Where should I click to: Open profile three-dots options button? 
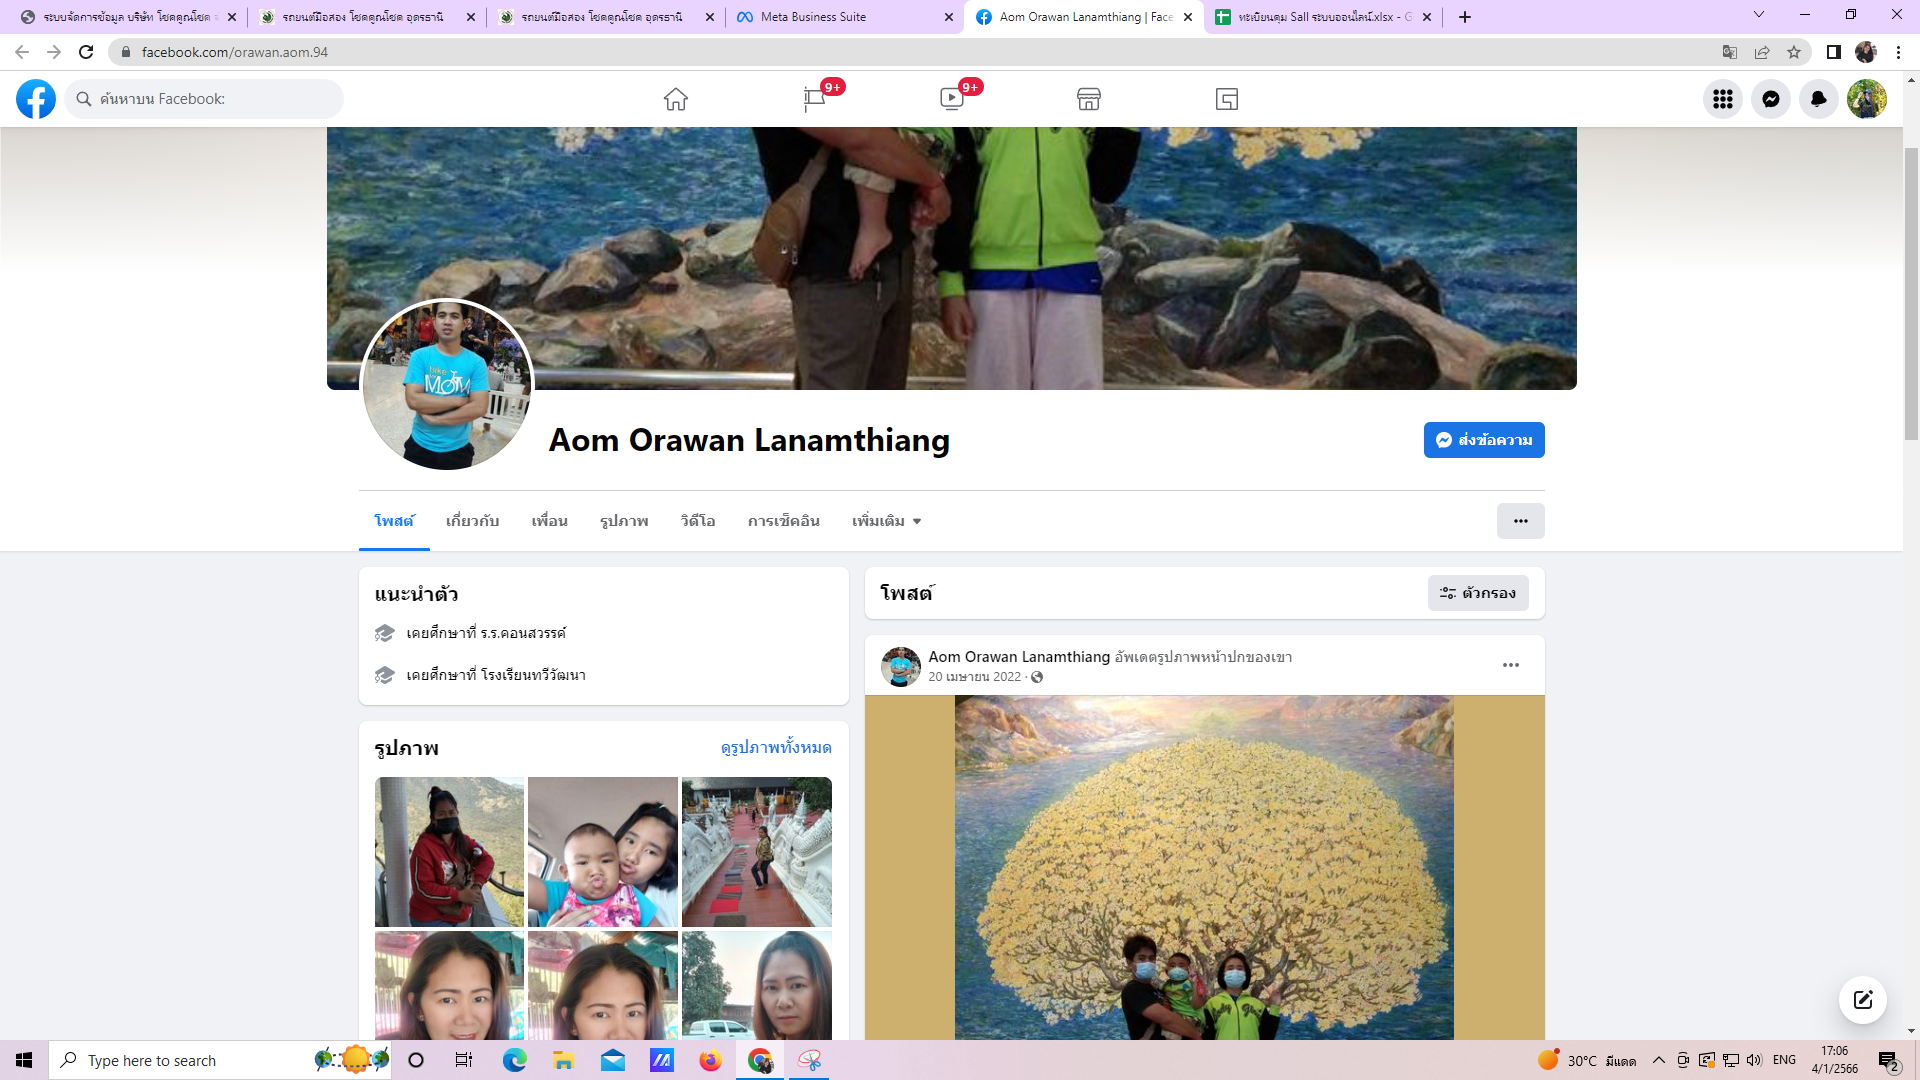pos(1520,521)
